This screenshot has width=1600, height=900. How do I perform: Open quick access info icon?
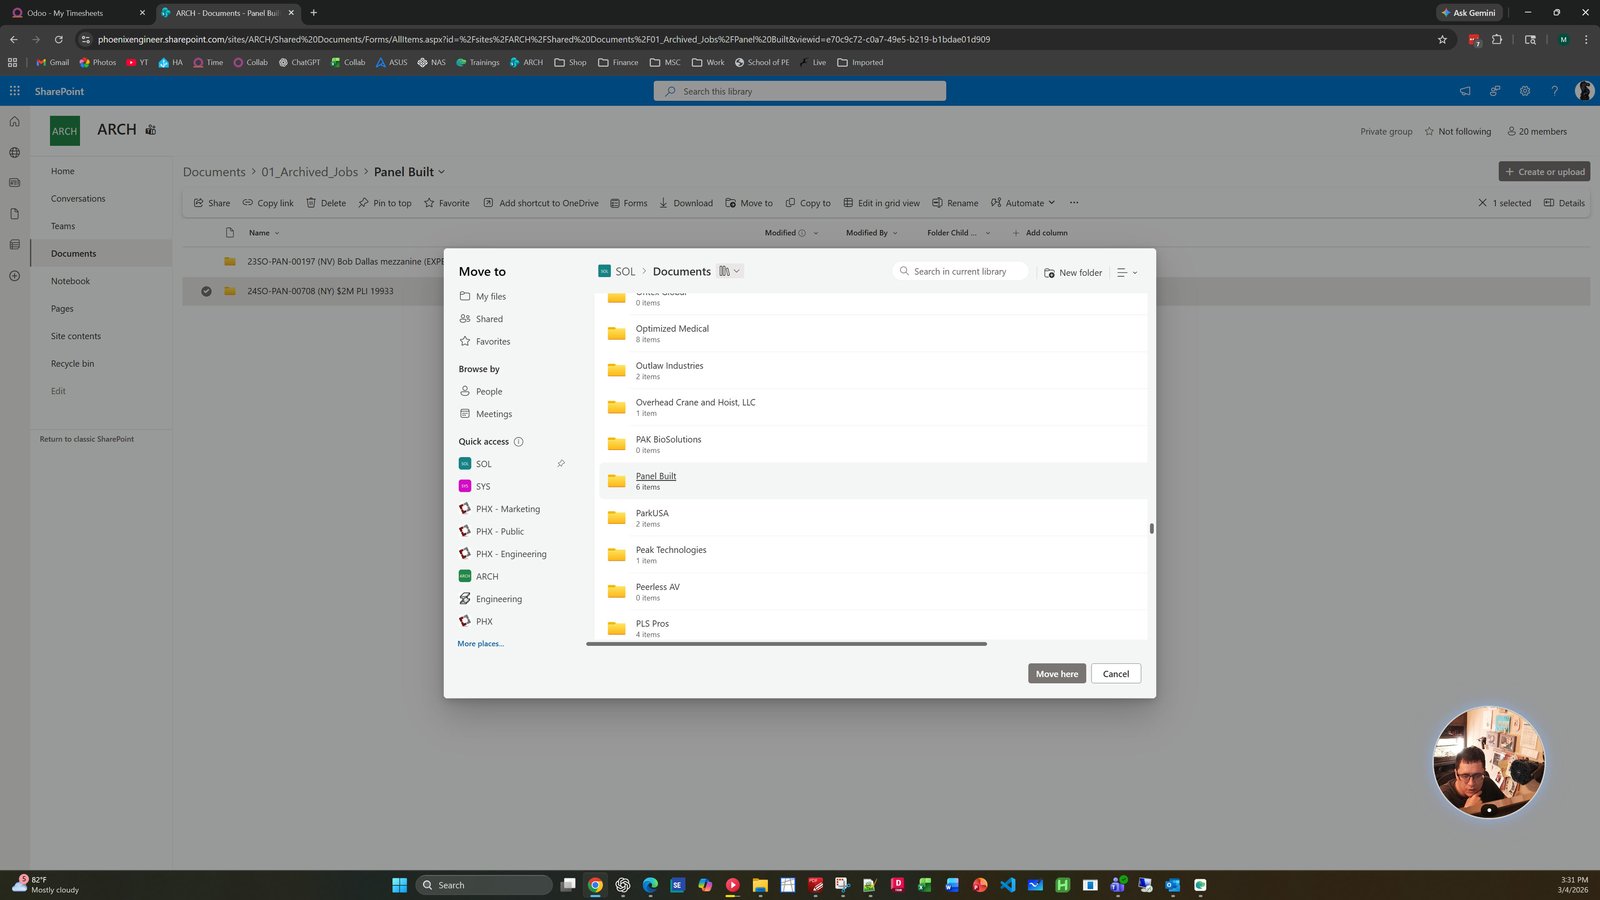tap(518, 442)
